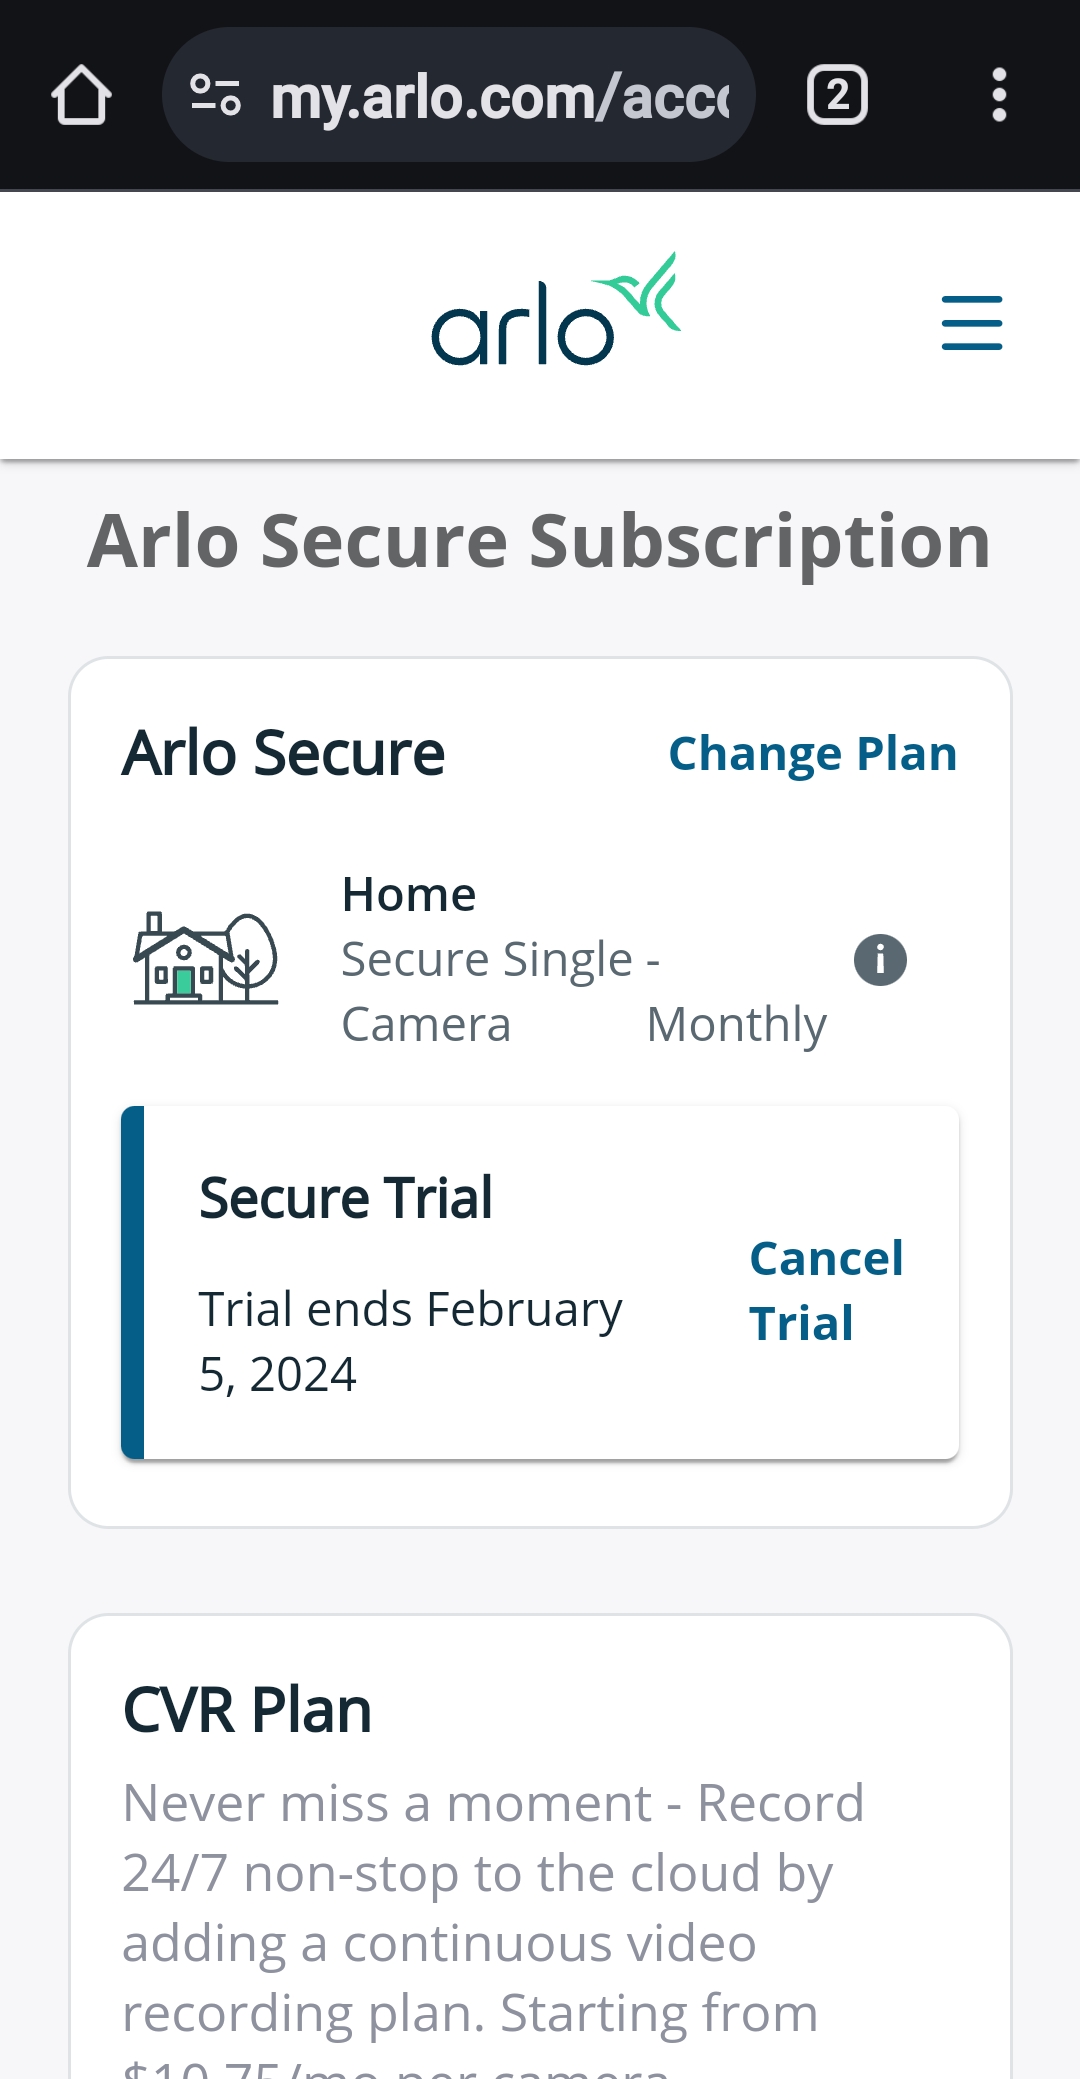Click the Home house illustration icon
Screen dimensions: 1080x2079
tap(206, 958)
